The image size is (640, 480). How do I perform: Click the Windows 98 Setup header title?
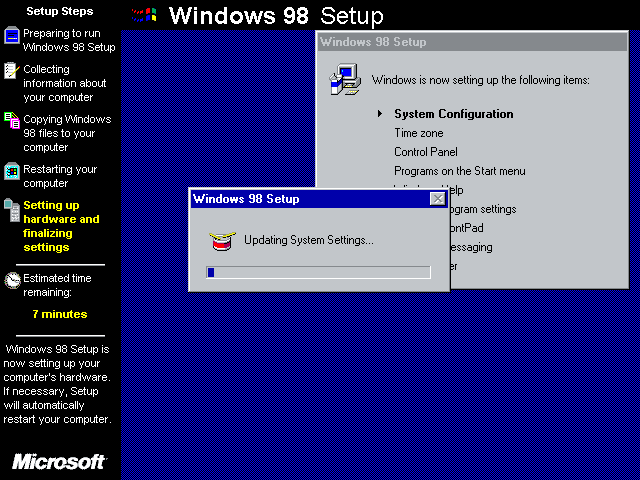[x=276, y=16]
